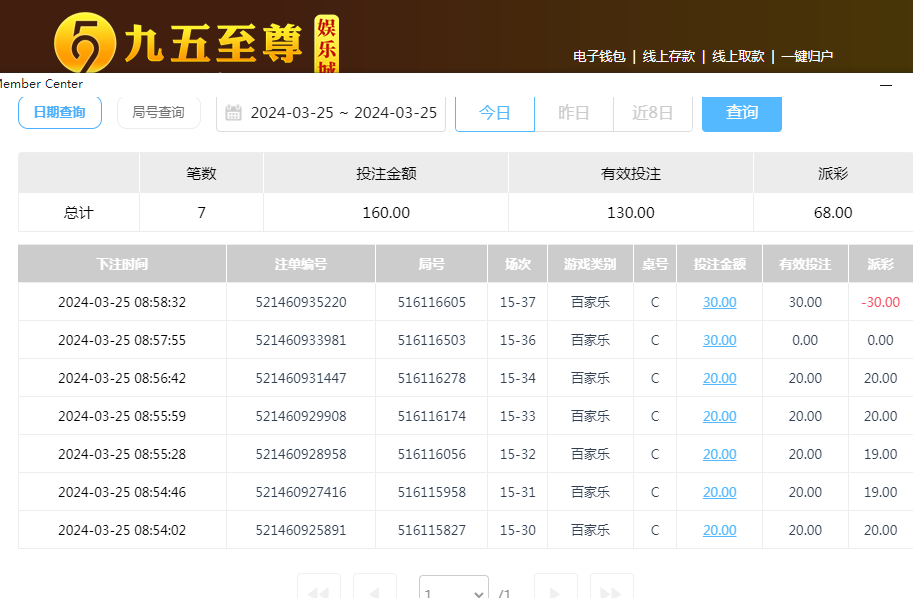913x598 pixels.
Task: Open 30.00 bet link for order 521460933981
Action: [x=720, y=340]
